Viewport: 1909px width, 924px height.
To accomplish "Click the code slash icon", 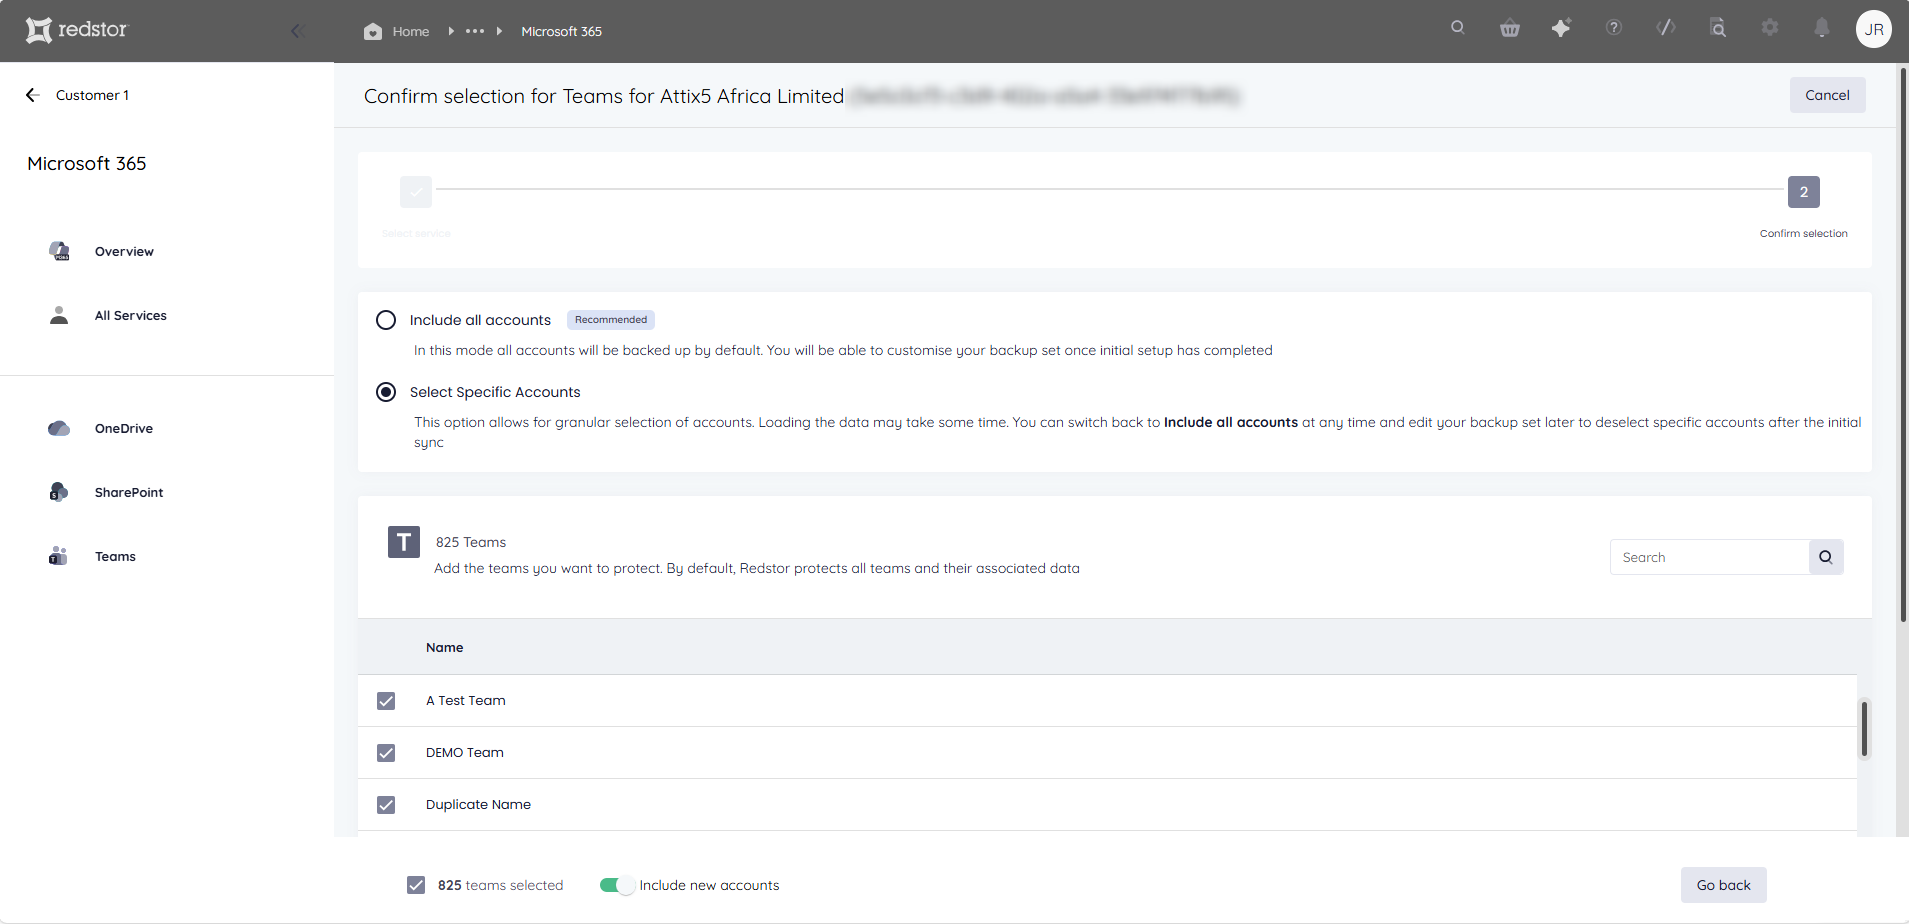I will point(1666,28).
